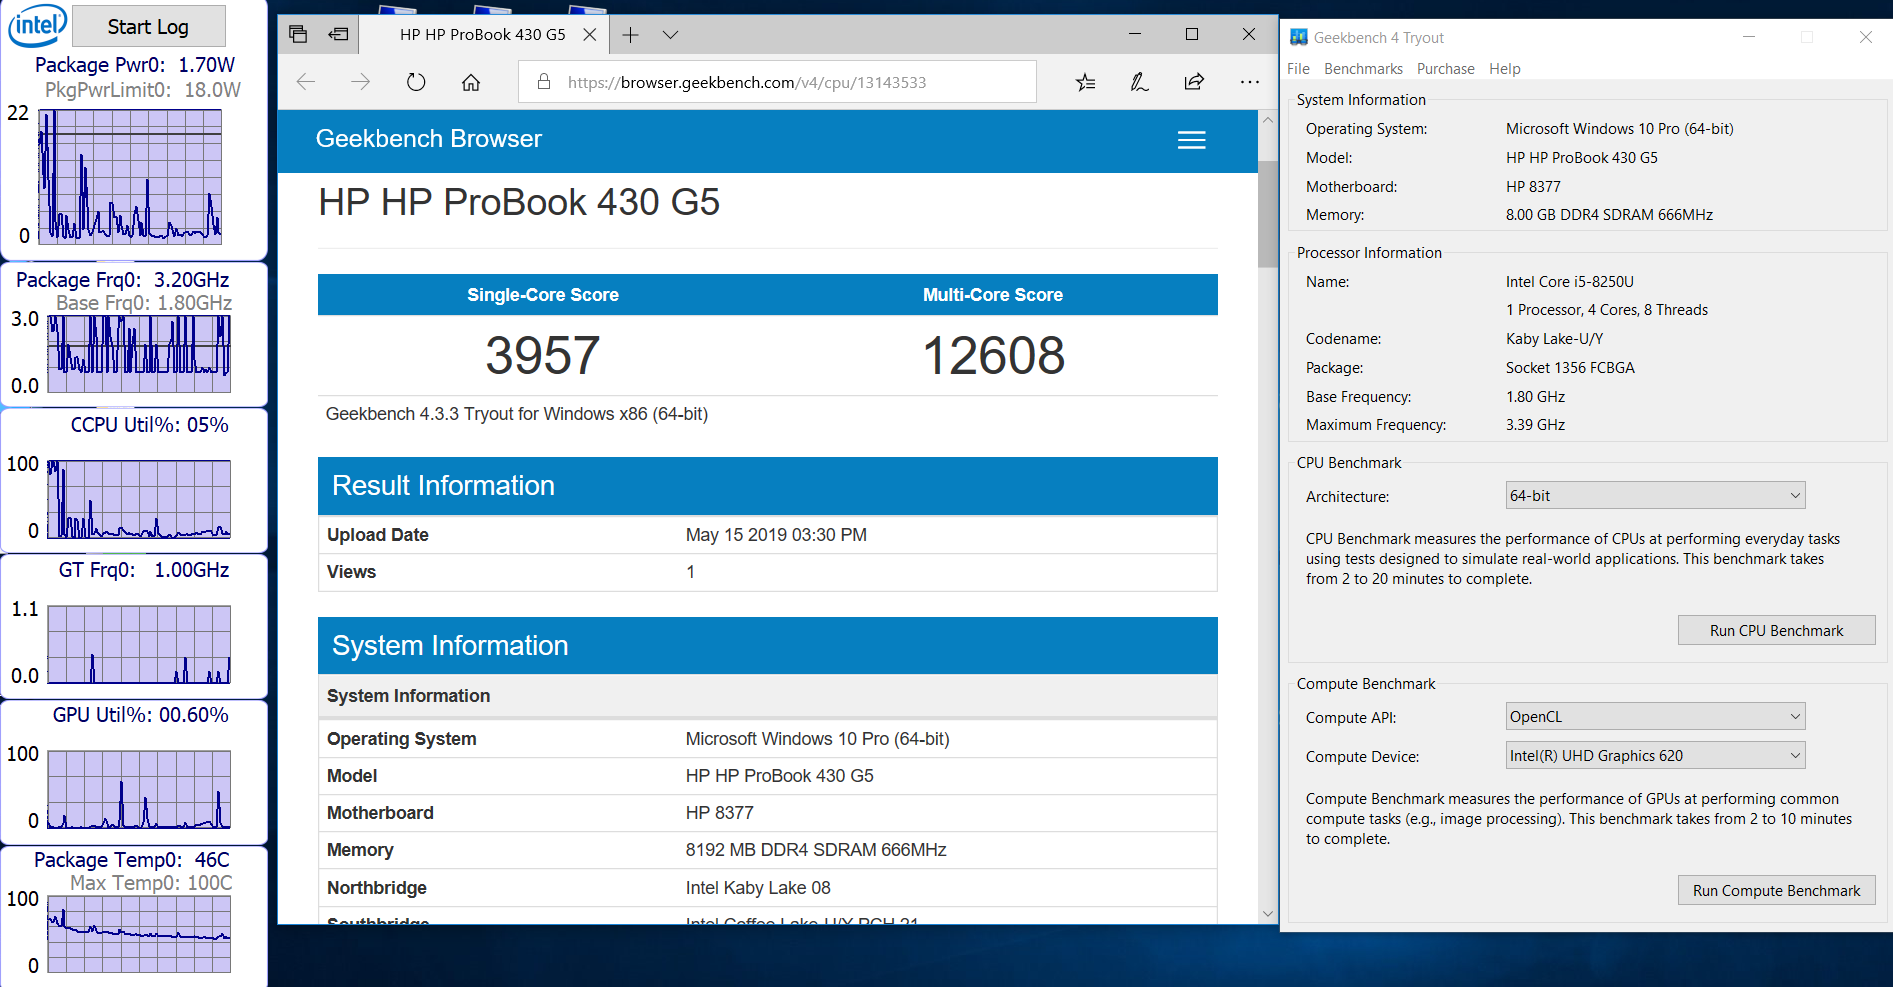Click the Geekbench 4.3.3 Tryout version text
Viewport: 1893px width, 987px height.
[x=516, y=414]
